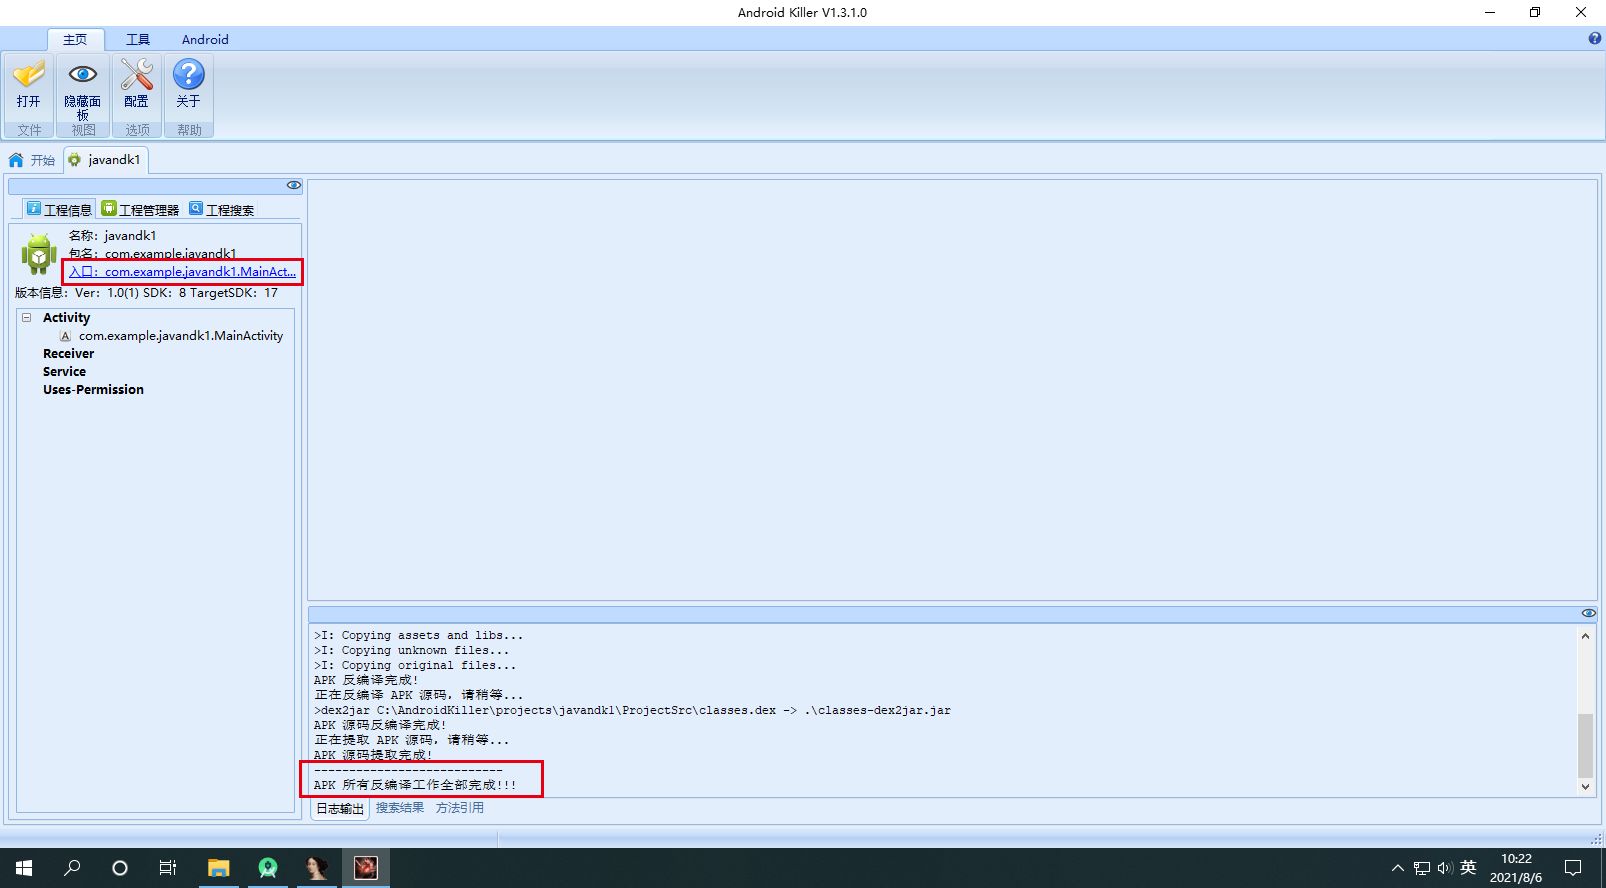The height and width of the screenshot is (888, 1606).
Task: Switch to the 日志输出 tab
Action: pyautogui.click(x=340, y=808)
